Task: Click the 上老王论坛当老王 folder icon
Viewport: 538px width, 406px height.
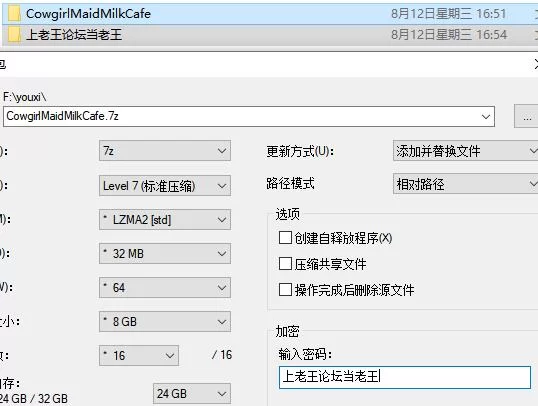Action: [14, 35]
